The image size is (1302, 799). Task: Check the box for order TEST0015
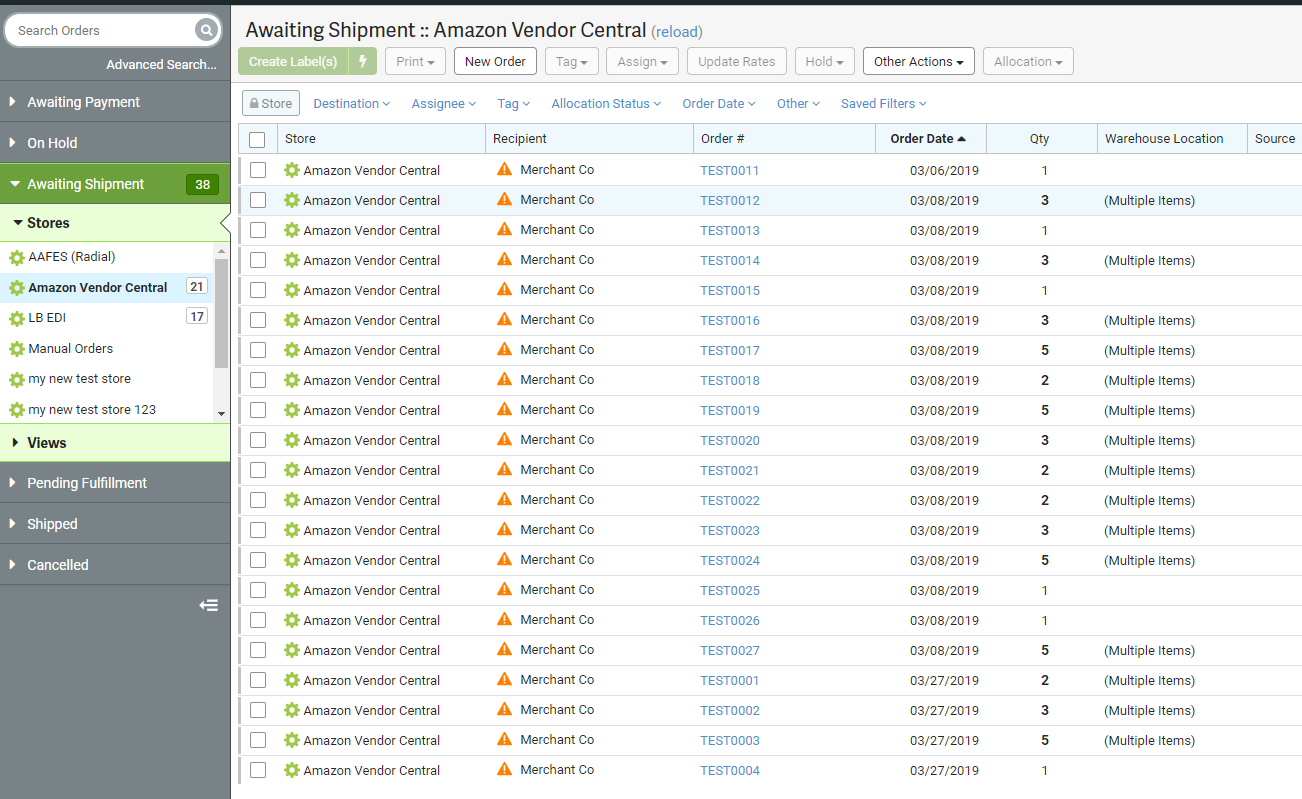pos(258,290)
